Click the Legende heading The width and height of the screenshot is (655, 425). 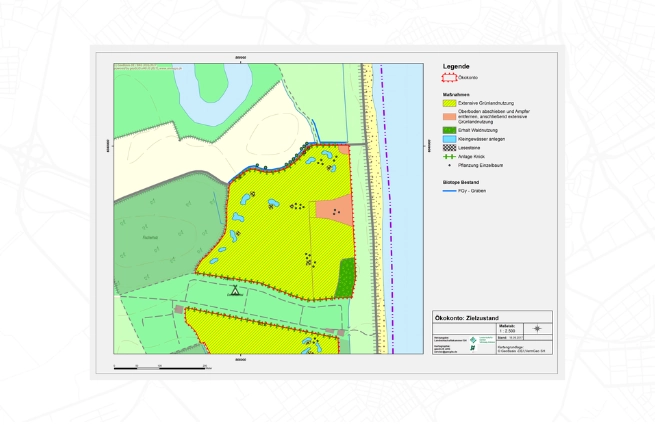[x=455, y=66]
